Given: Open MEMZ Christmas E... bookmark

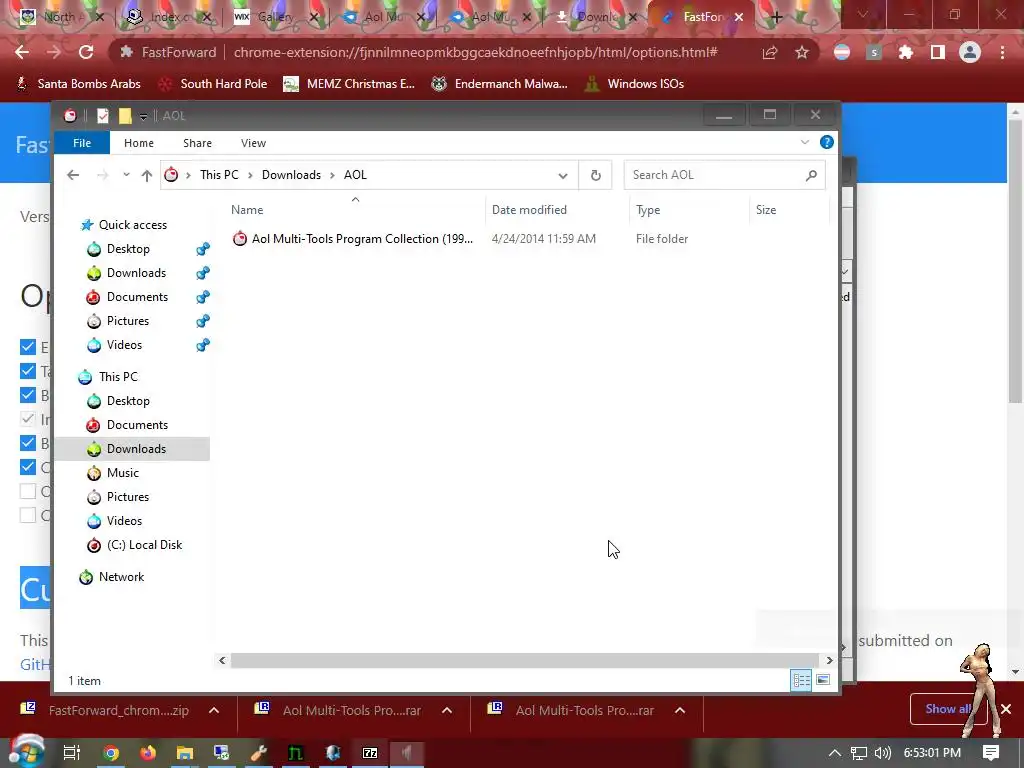Looking at the screenshot, I should pyautogui.click(x=349, y=84).
